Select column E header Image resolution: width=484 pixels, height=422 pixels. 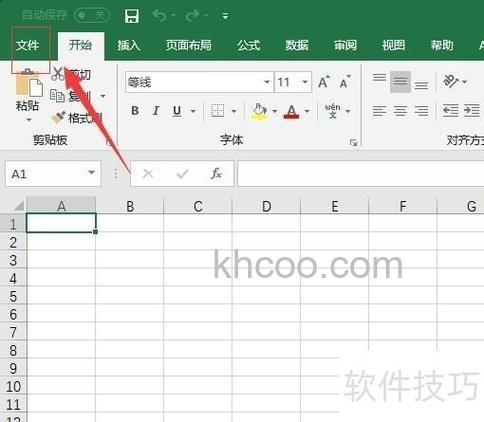tap(335, 206)
